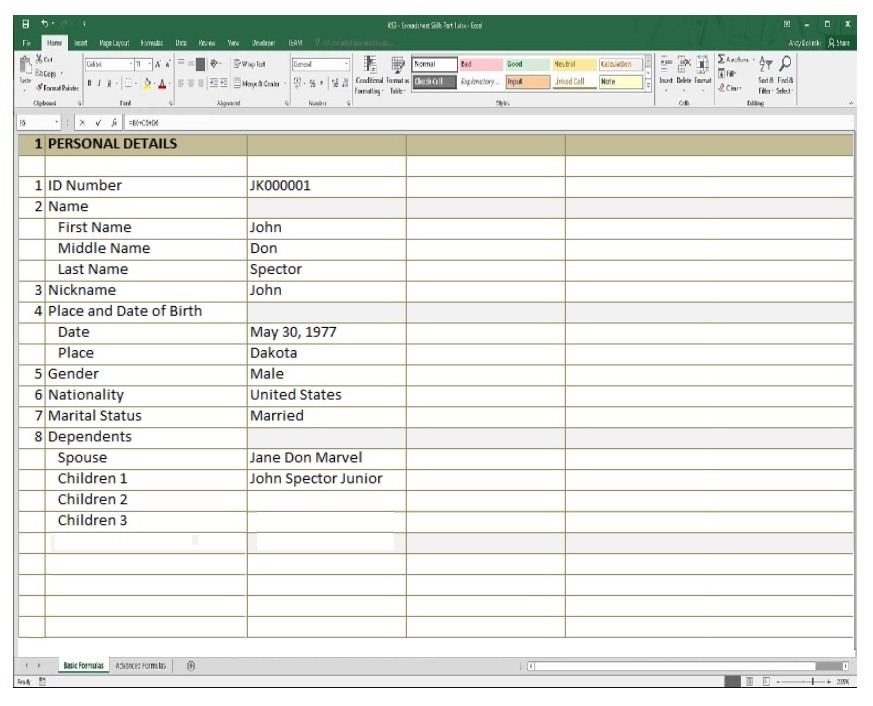
Task: Add a new sheet with the plus button
Action: [x=191, y=665]
